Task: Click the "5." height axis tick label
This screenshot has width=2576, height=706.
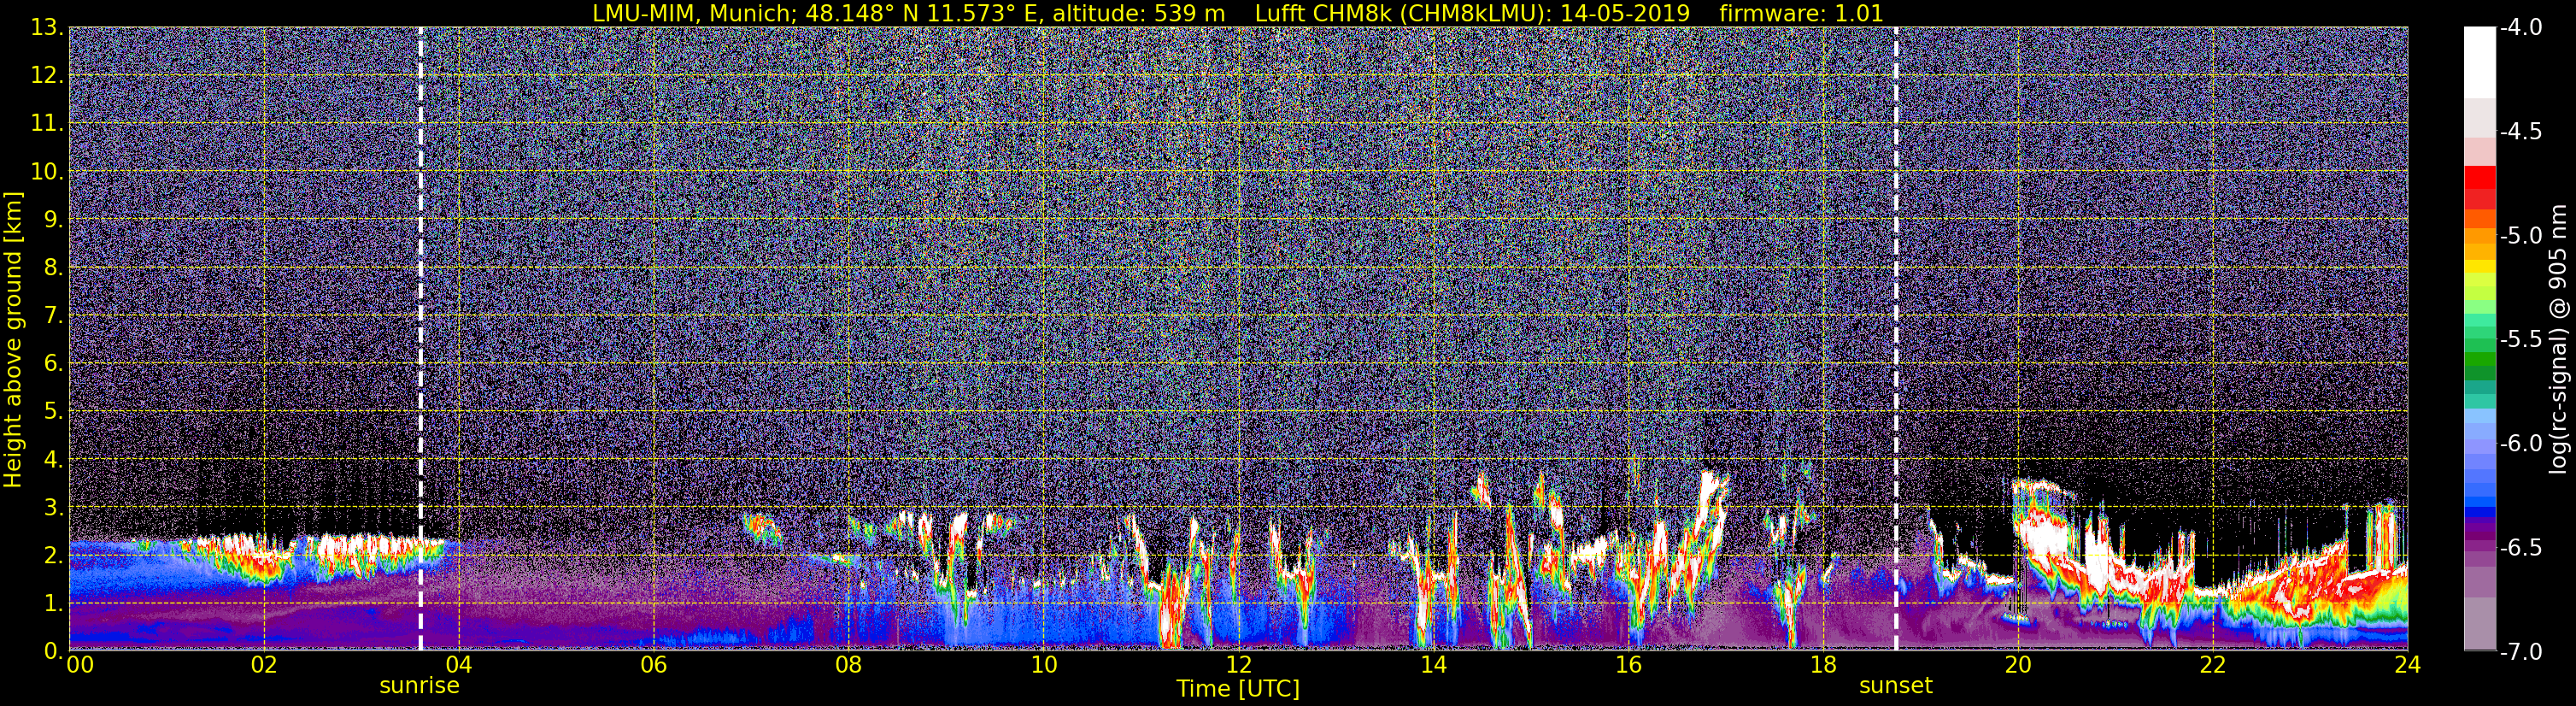Action: click(53, 412)
